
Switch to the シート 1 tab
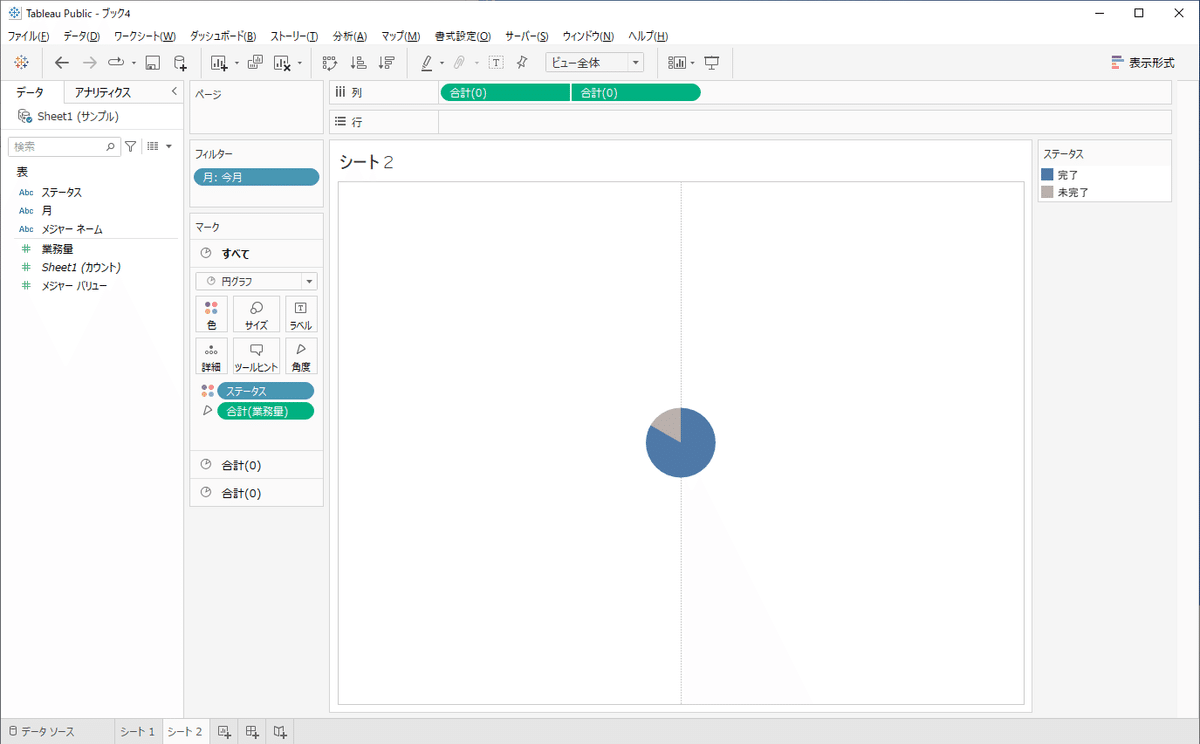tap(138, 732)
